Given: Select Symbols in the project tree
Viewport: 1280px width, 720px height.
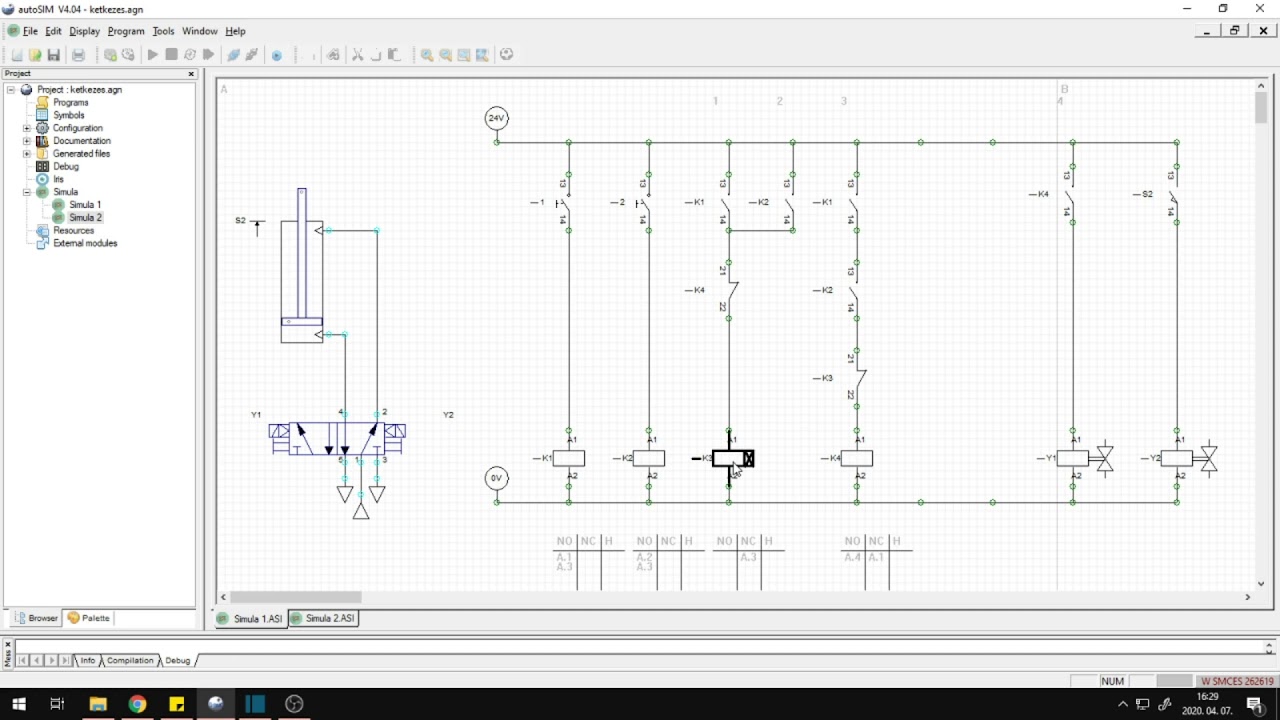Looking at the screenshot, I should pyautogui.click(x=69, y=116).
